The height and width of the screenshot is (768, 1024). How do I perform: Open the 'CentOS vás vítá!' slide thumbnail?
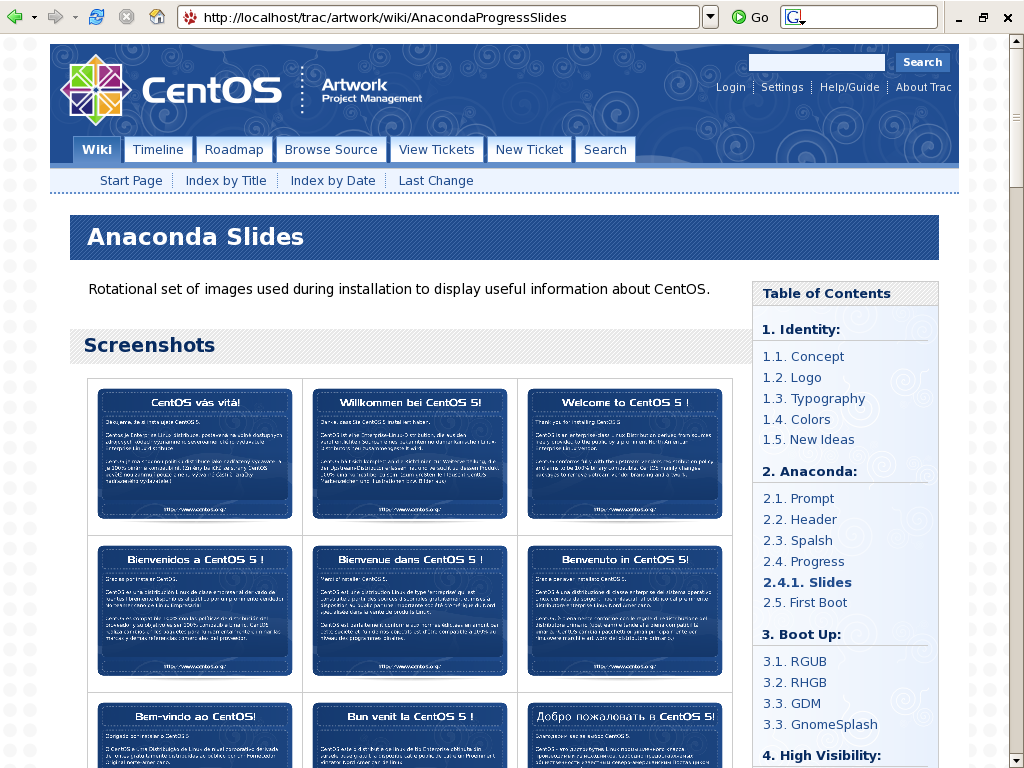tap(195, 455)
